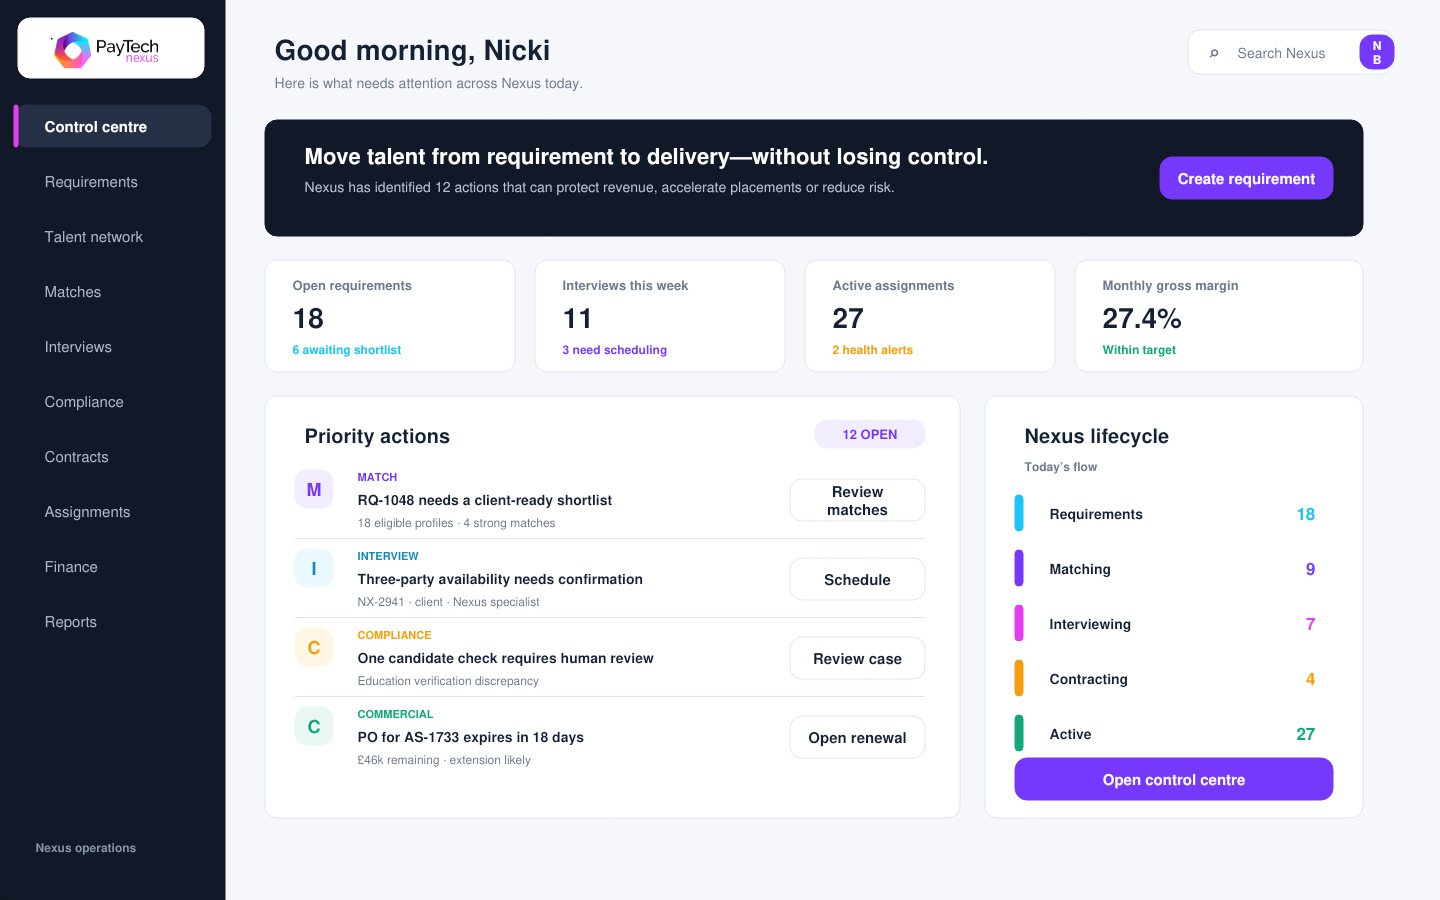Click Review matches button
Viewport: 1440px width, 900px height.
[857, 500]
